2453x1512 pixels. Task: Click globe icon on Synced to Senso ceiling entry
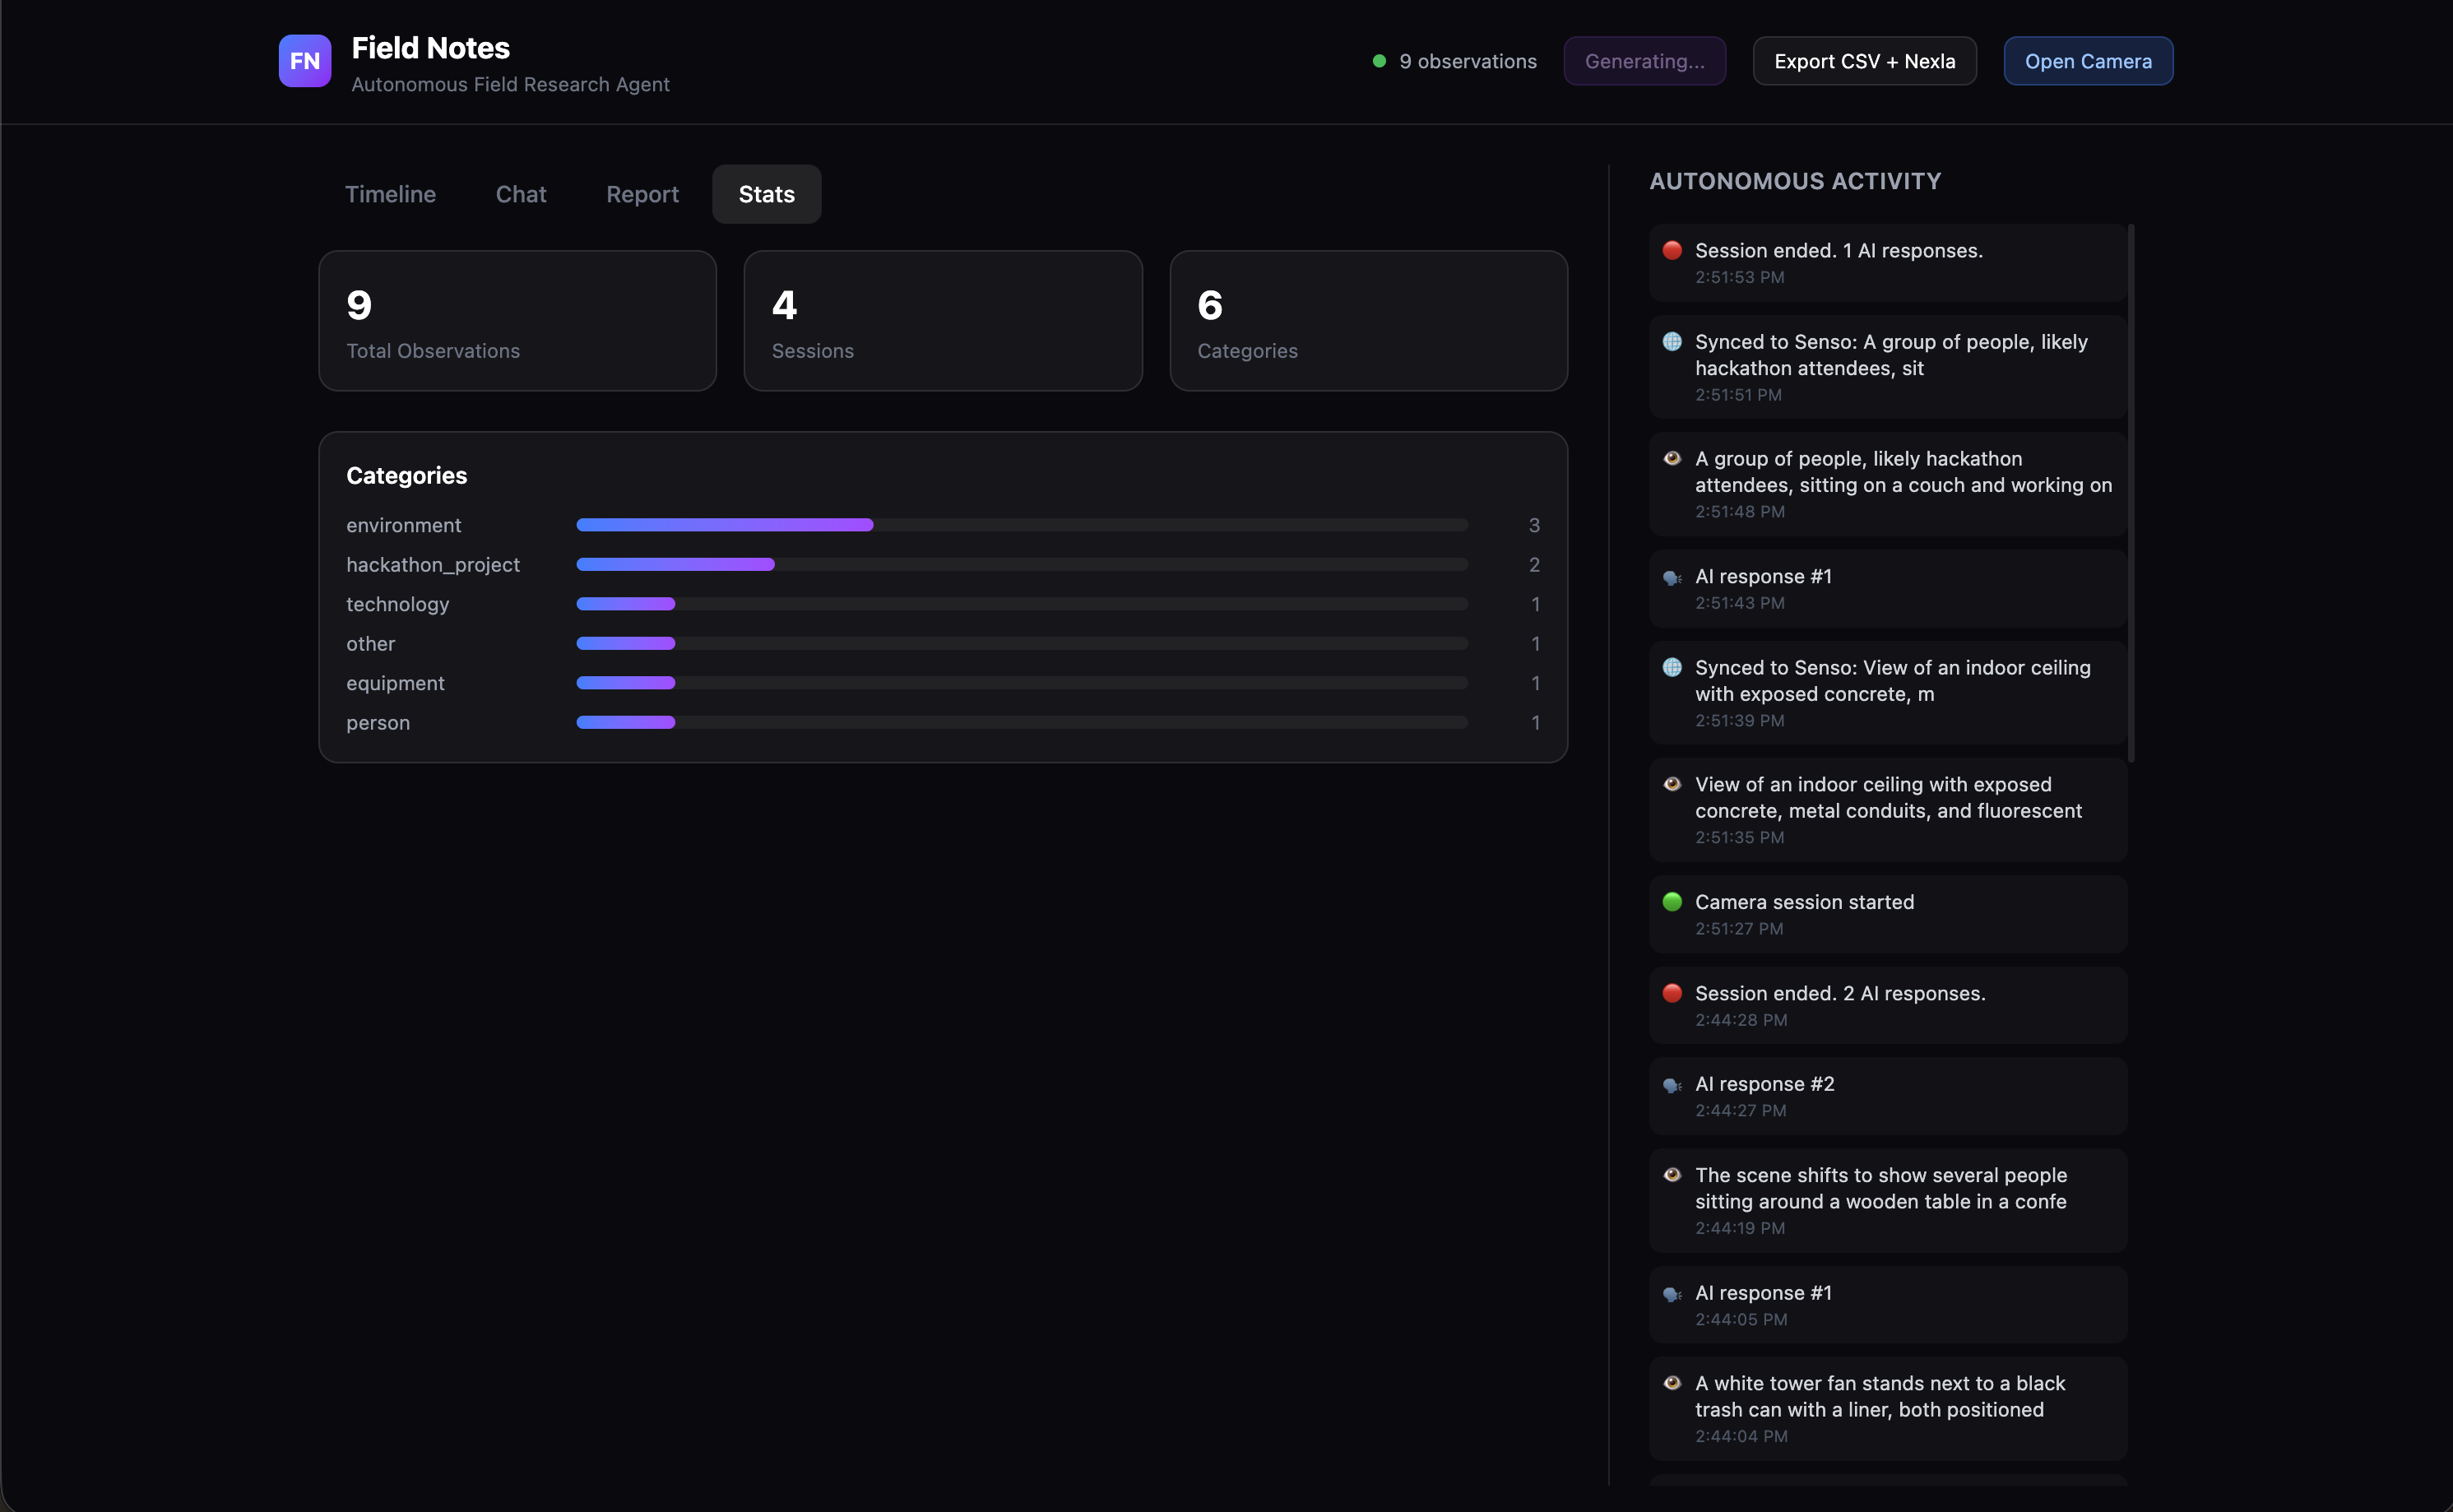1671,667
